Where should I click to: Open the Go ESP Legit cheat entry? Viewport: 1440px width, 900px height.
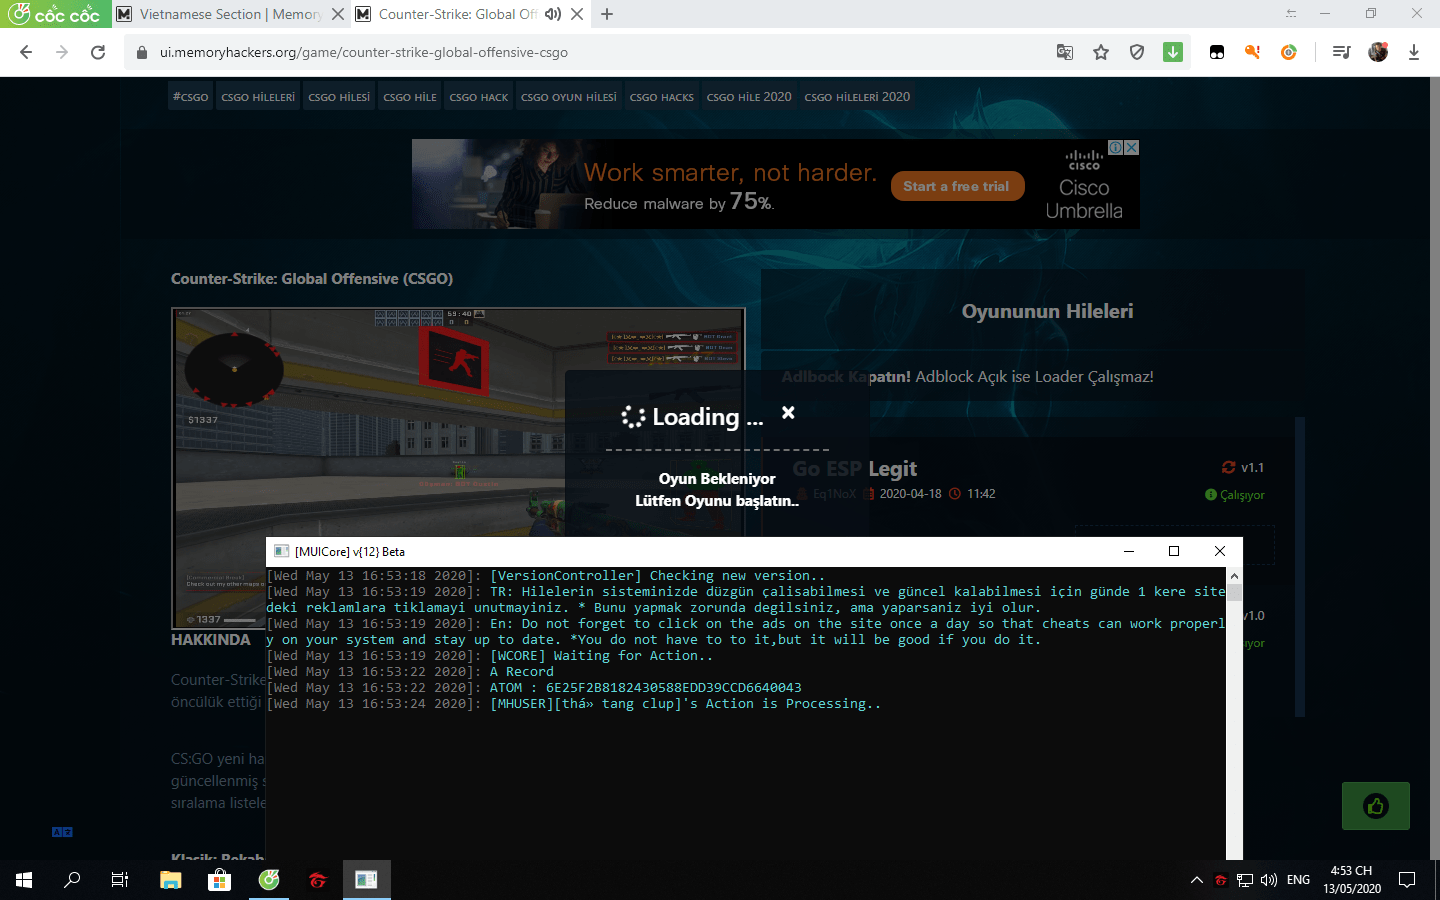click(x=854, y=468)
